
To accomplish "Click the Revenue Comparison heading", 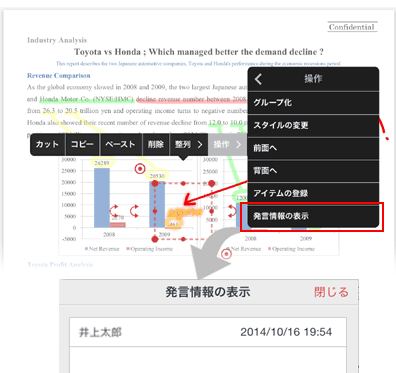I will (x=59, y=76).
